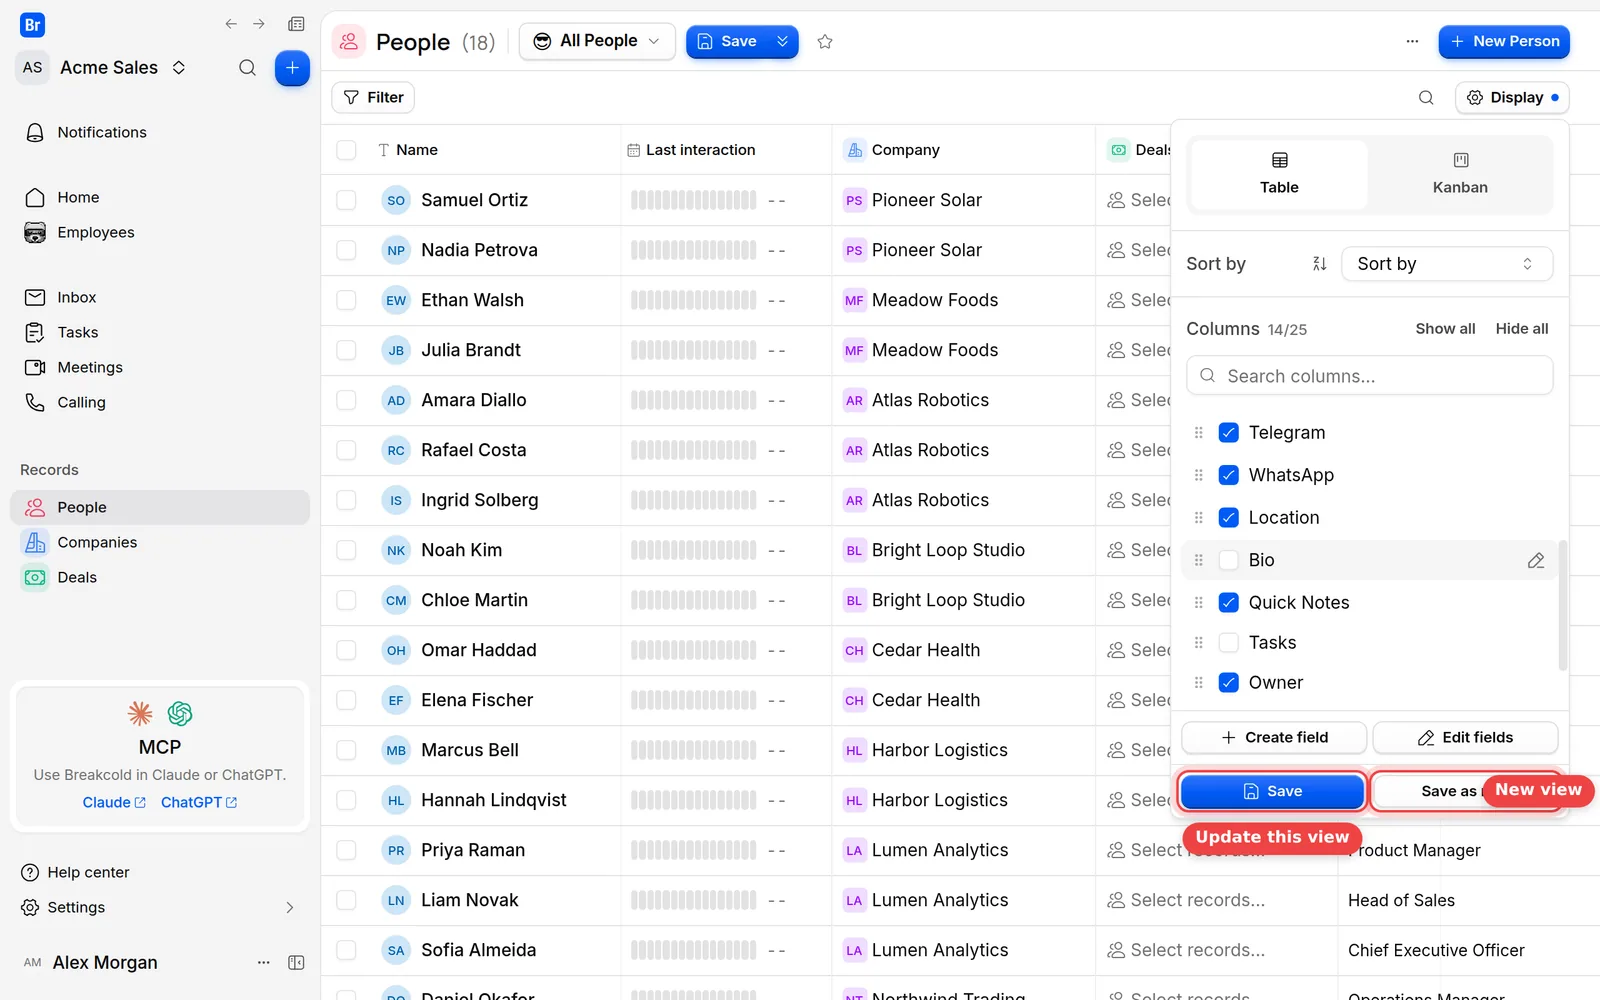1600x1000 pixels.
Task: Open the Display options button
Action: (x=1512, y=97)
